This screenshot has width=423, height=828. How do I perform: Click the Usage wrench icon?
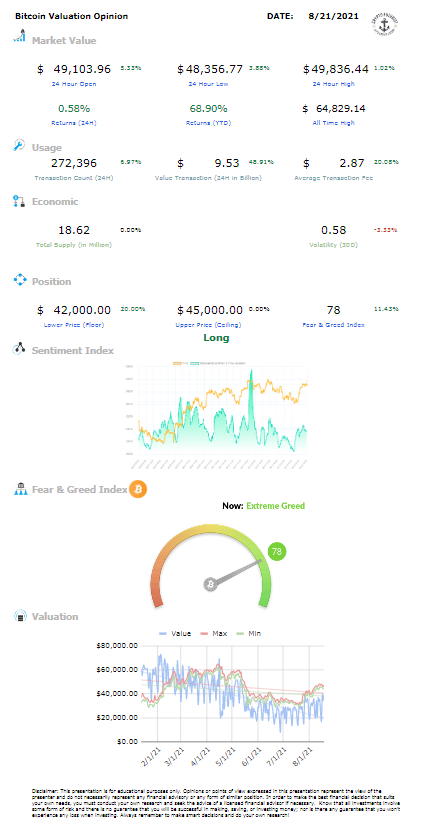click(19, 146)
